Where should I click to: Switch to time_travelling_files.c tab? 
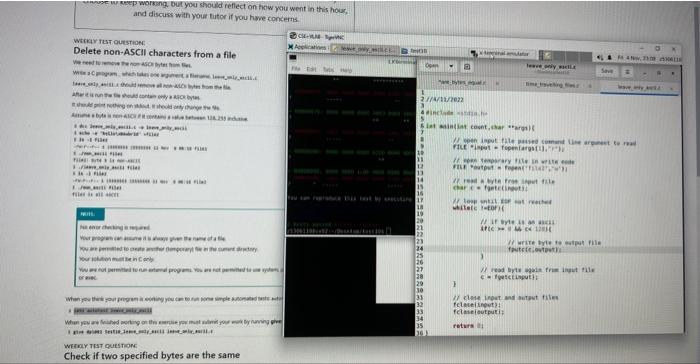click(x=552, y=84)
